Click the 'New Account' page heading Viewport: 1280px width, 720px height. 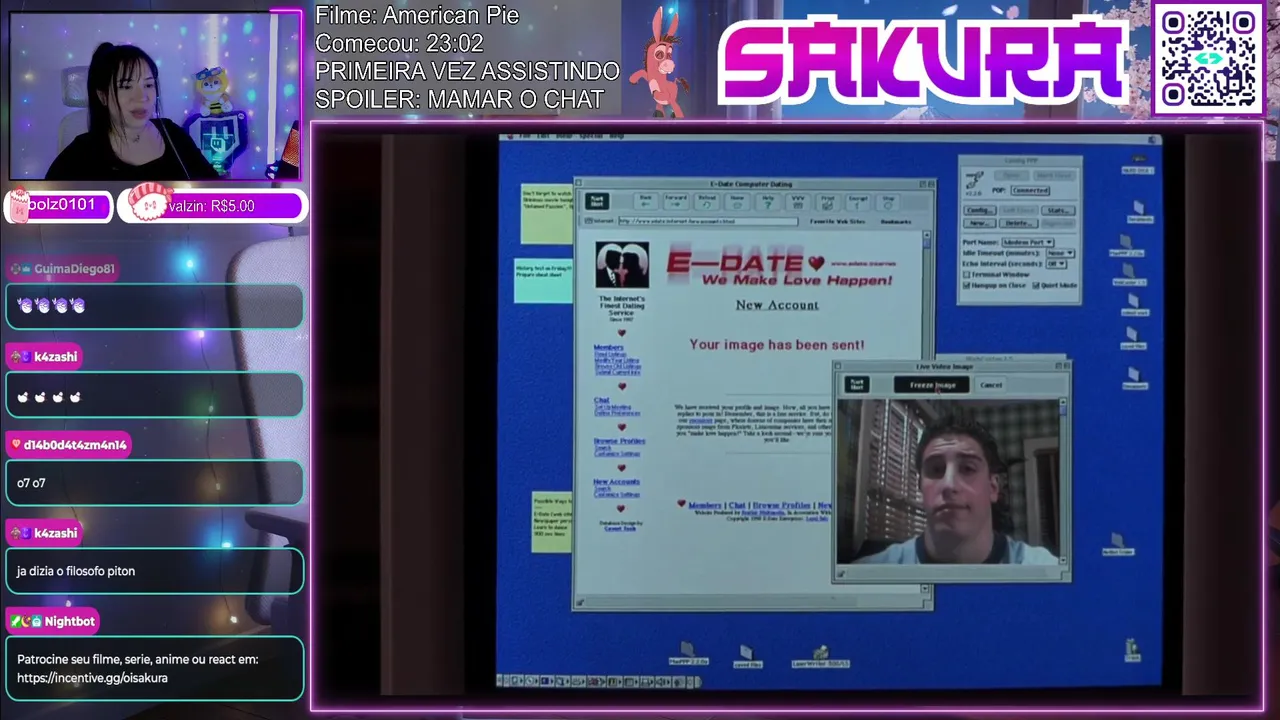(x=777, y=305)
